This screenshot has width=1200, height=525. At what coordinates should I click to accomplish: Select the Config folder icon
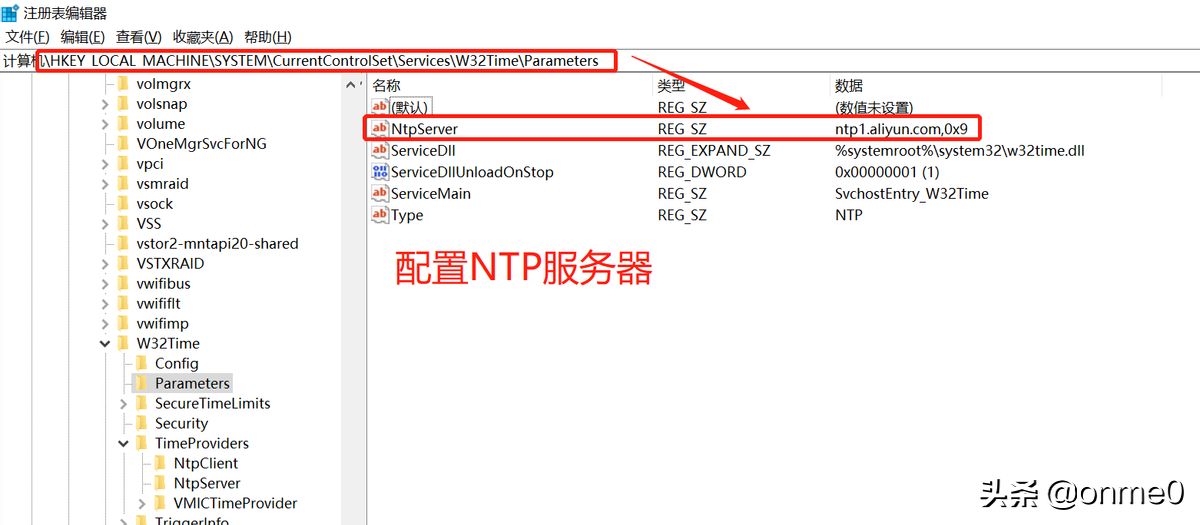142,364
